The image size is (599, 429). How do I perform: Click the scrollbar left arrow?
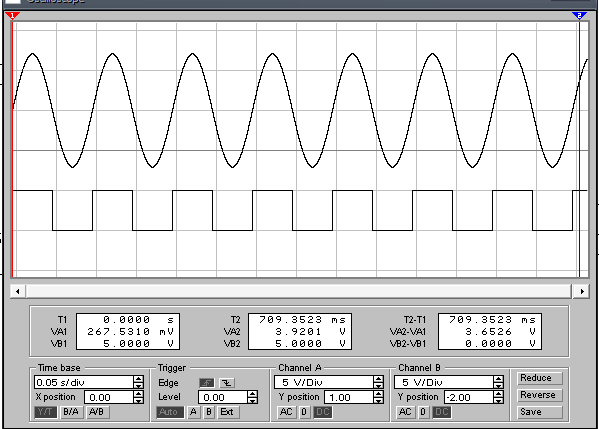[18, 291]
